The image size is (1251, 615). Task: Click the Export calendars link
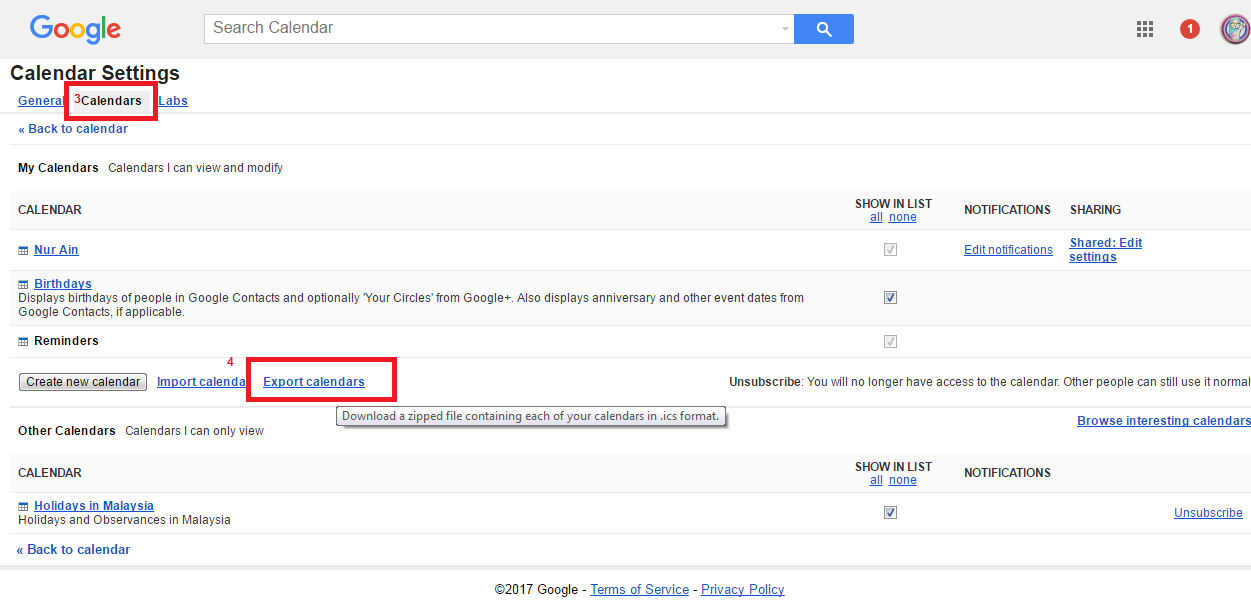point(314,382)
